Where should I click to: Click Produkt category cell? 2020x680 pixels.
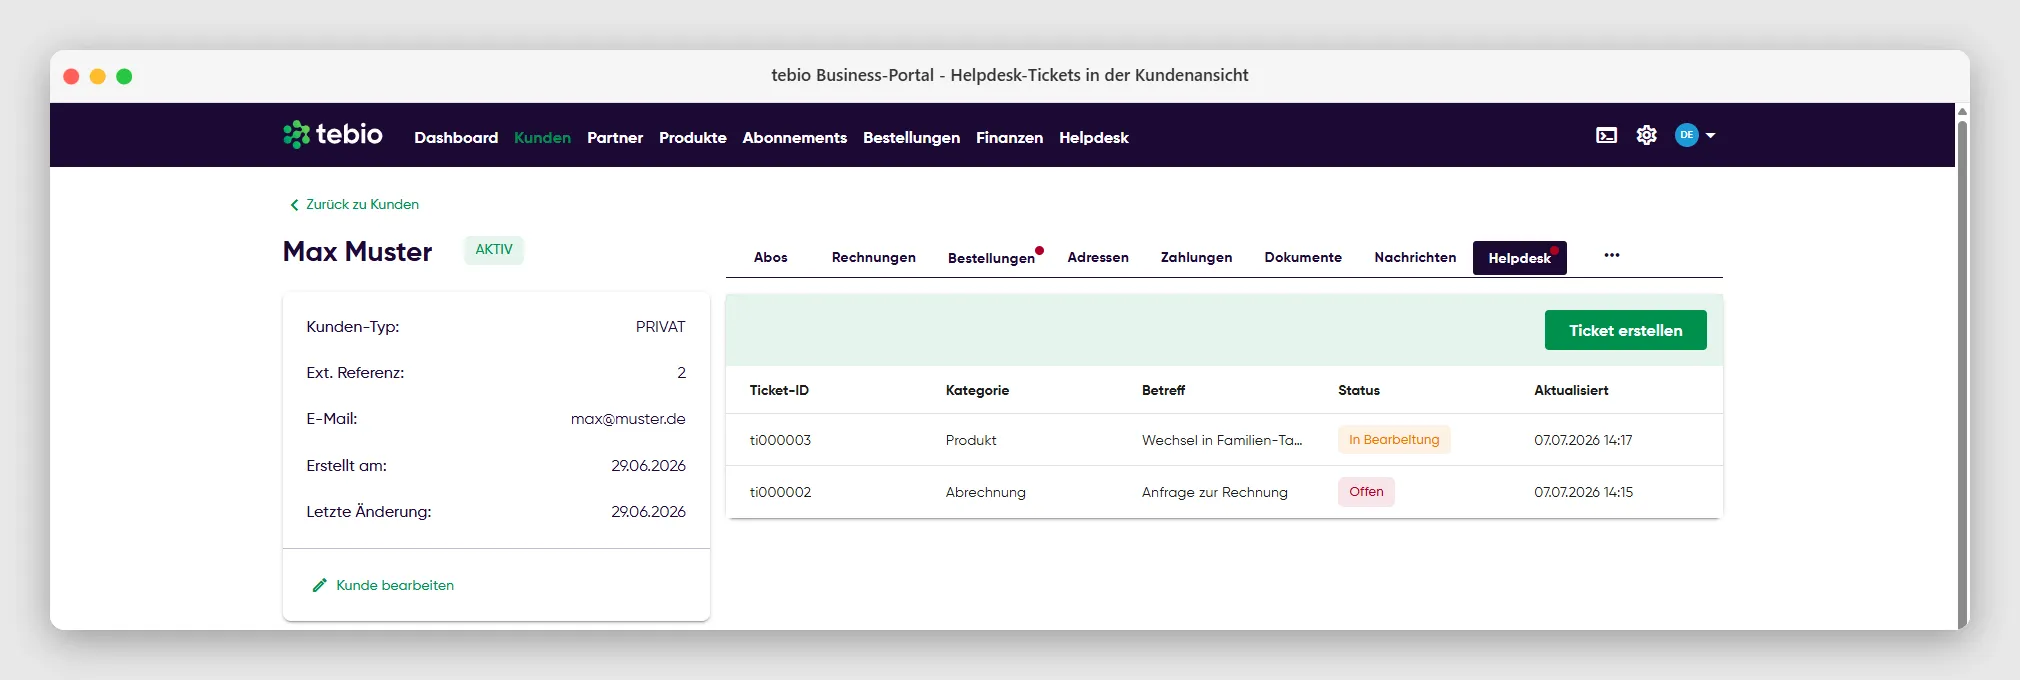tap(971, 440)
